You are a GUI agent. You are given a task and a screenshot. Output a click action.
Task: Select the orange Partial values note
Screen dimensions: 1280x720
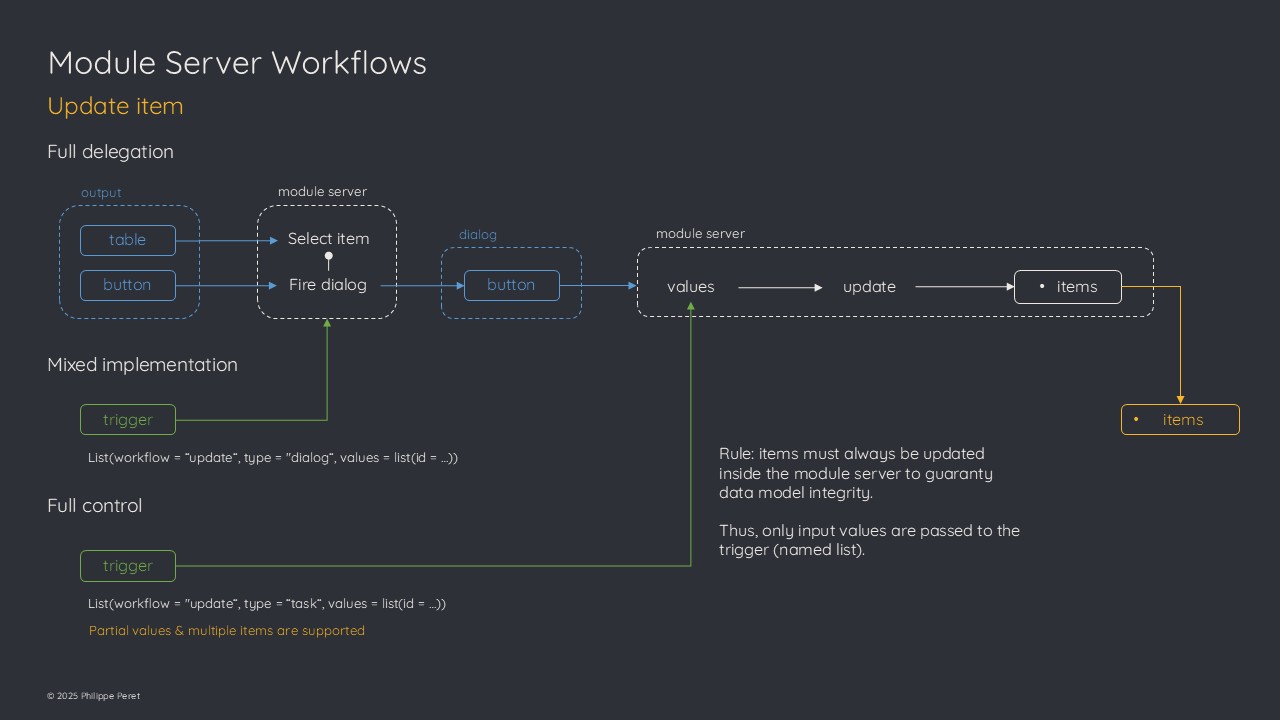pos(226,631)
